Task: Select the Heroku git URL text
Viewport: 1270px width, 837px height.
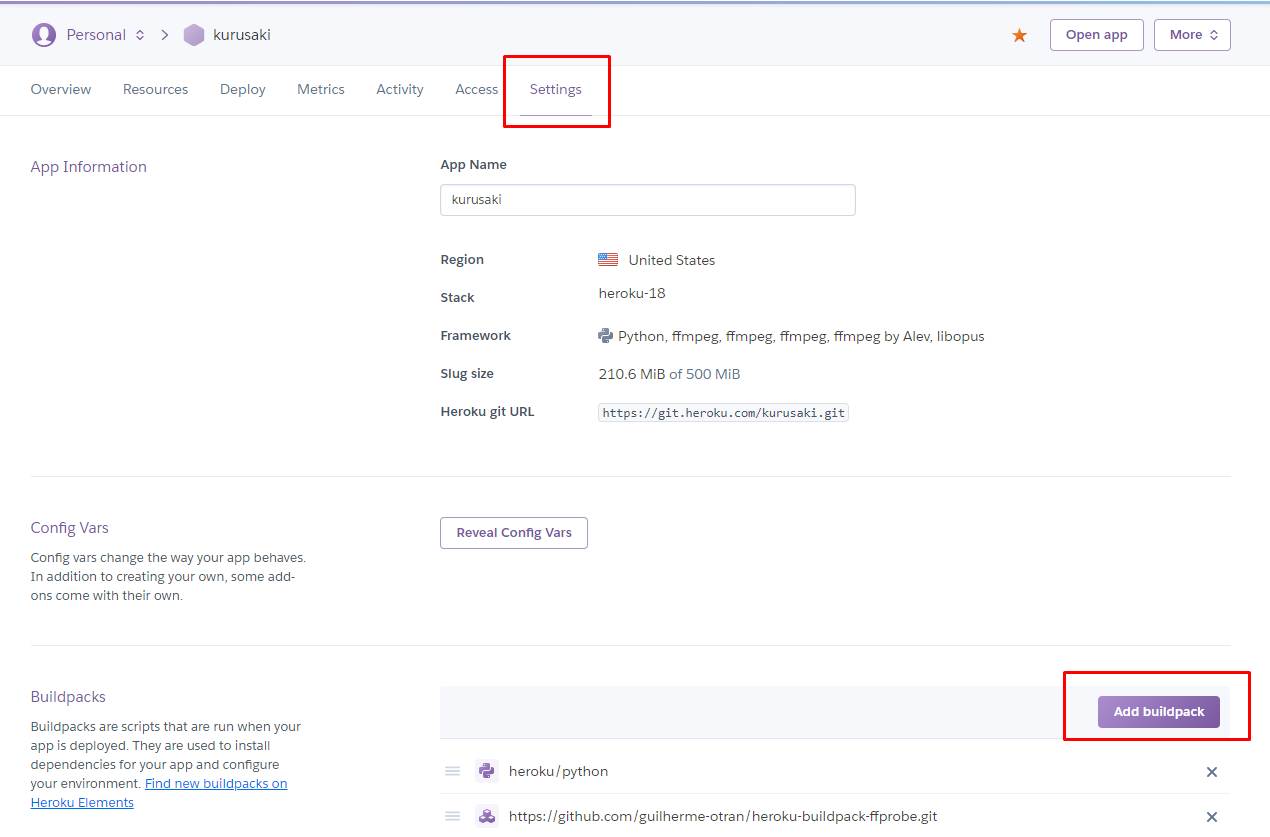Action: click(723, 413)
